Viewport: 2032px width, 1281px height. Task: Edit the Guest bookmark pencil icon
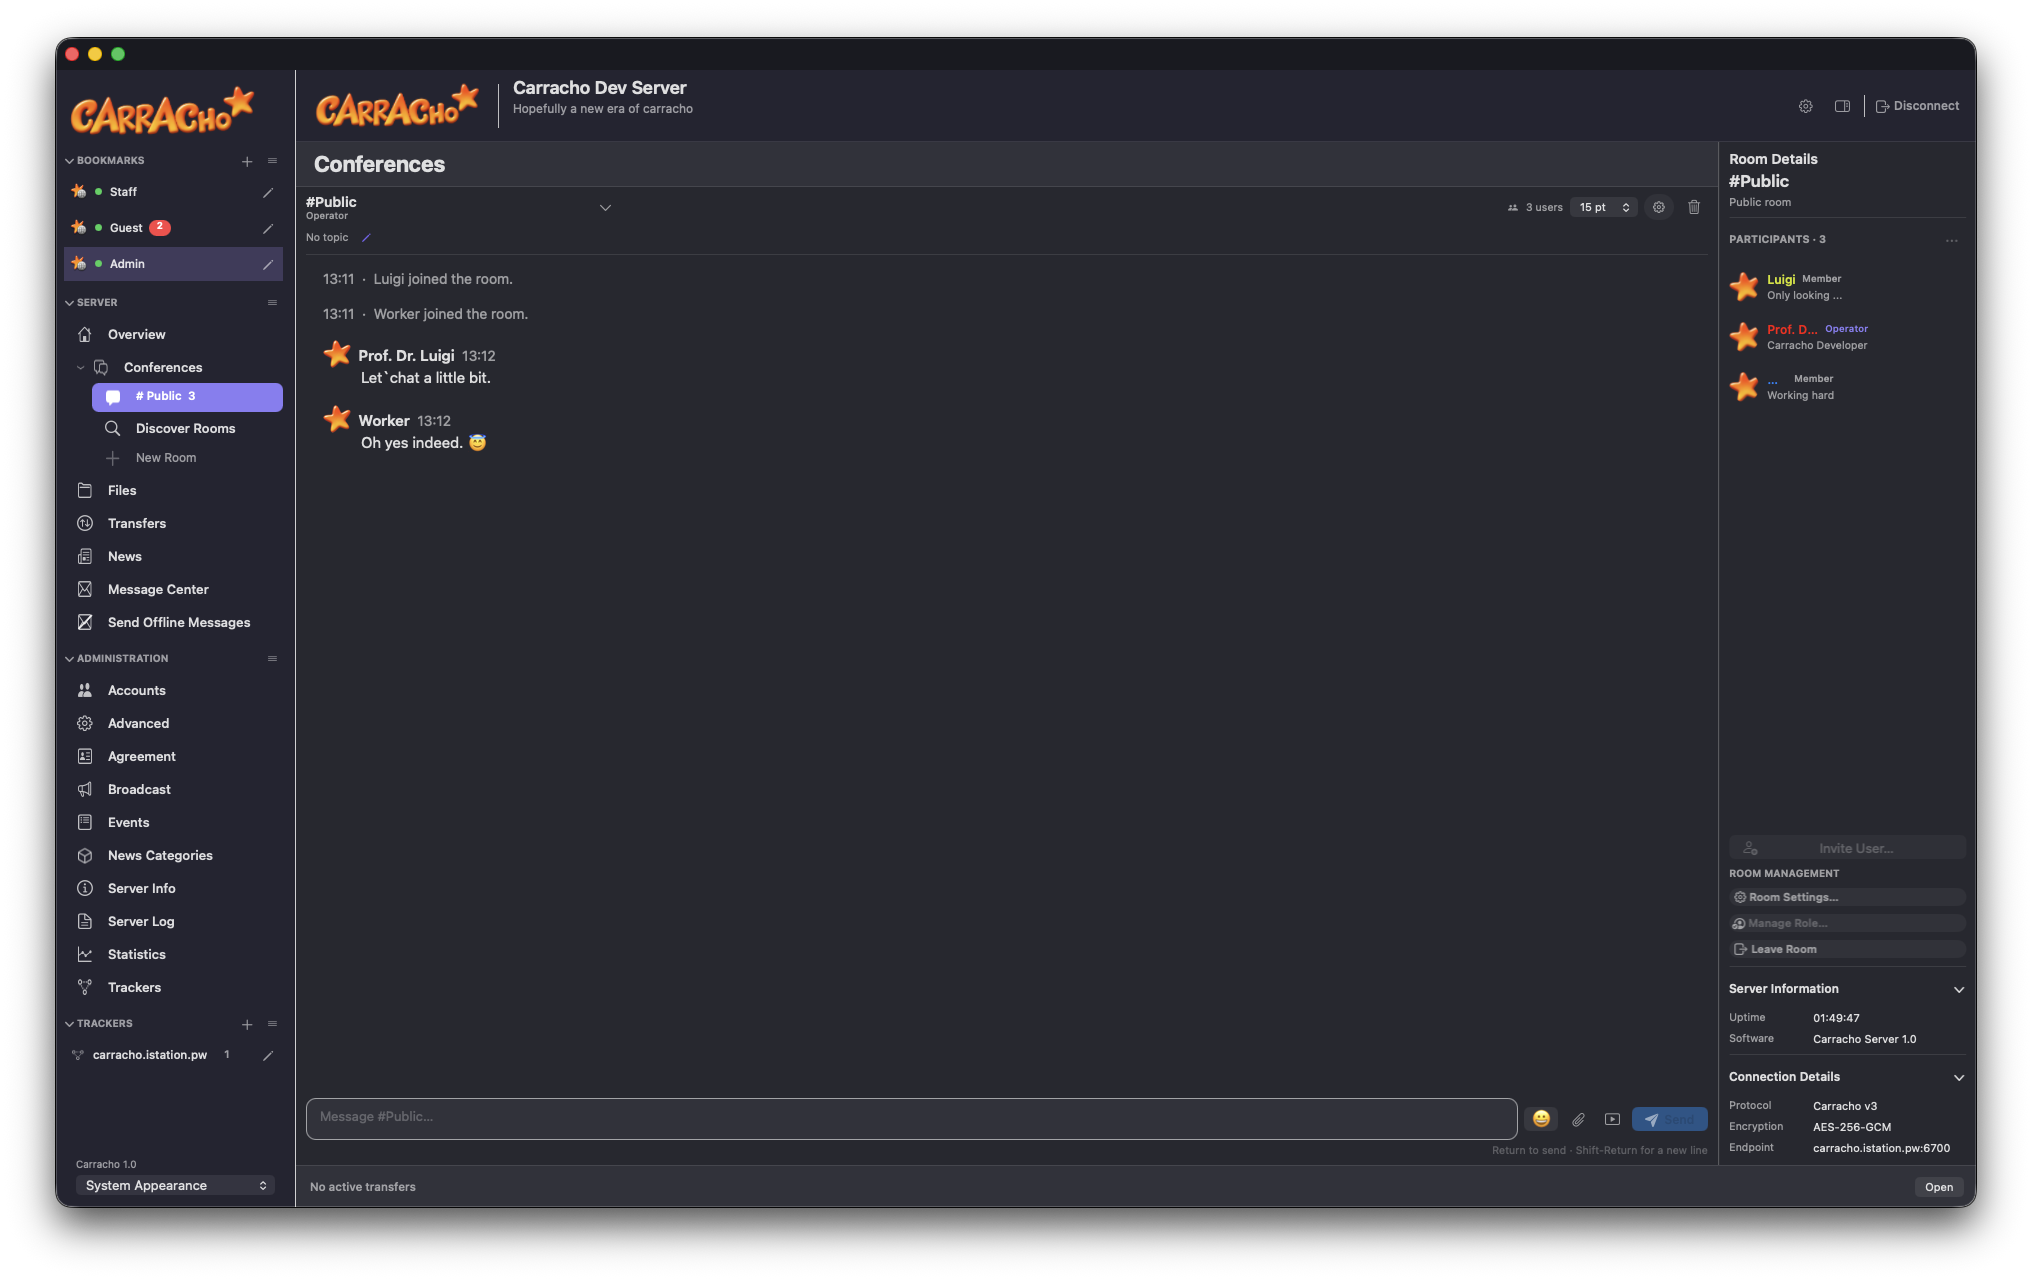click(x=268, y=228)
